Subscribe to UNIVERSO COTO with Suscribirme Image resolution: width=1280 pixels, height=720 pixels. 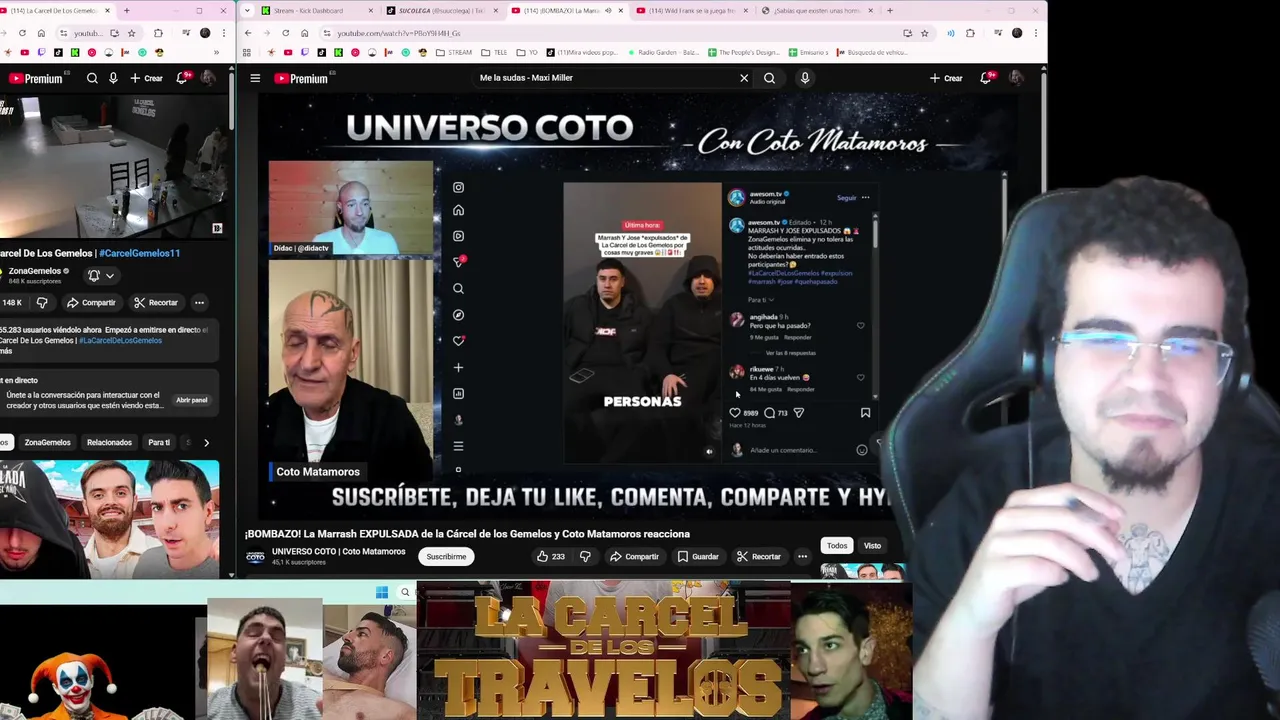point(446,556)
